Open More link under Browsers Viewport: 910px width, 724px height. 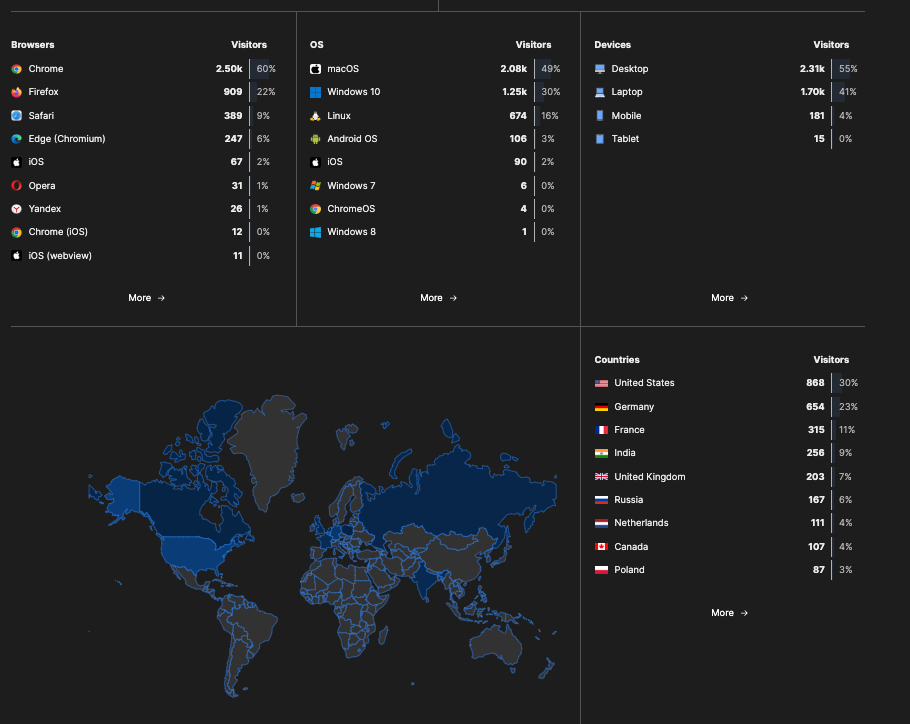tap(146, 298)
